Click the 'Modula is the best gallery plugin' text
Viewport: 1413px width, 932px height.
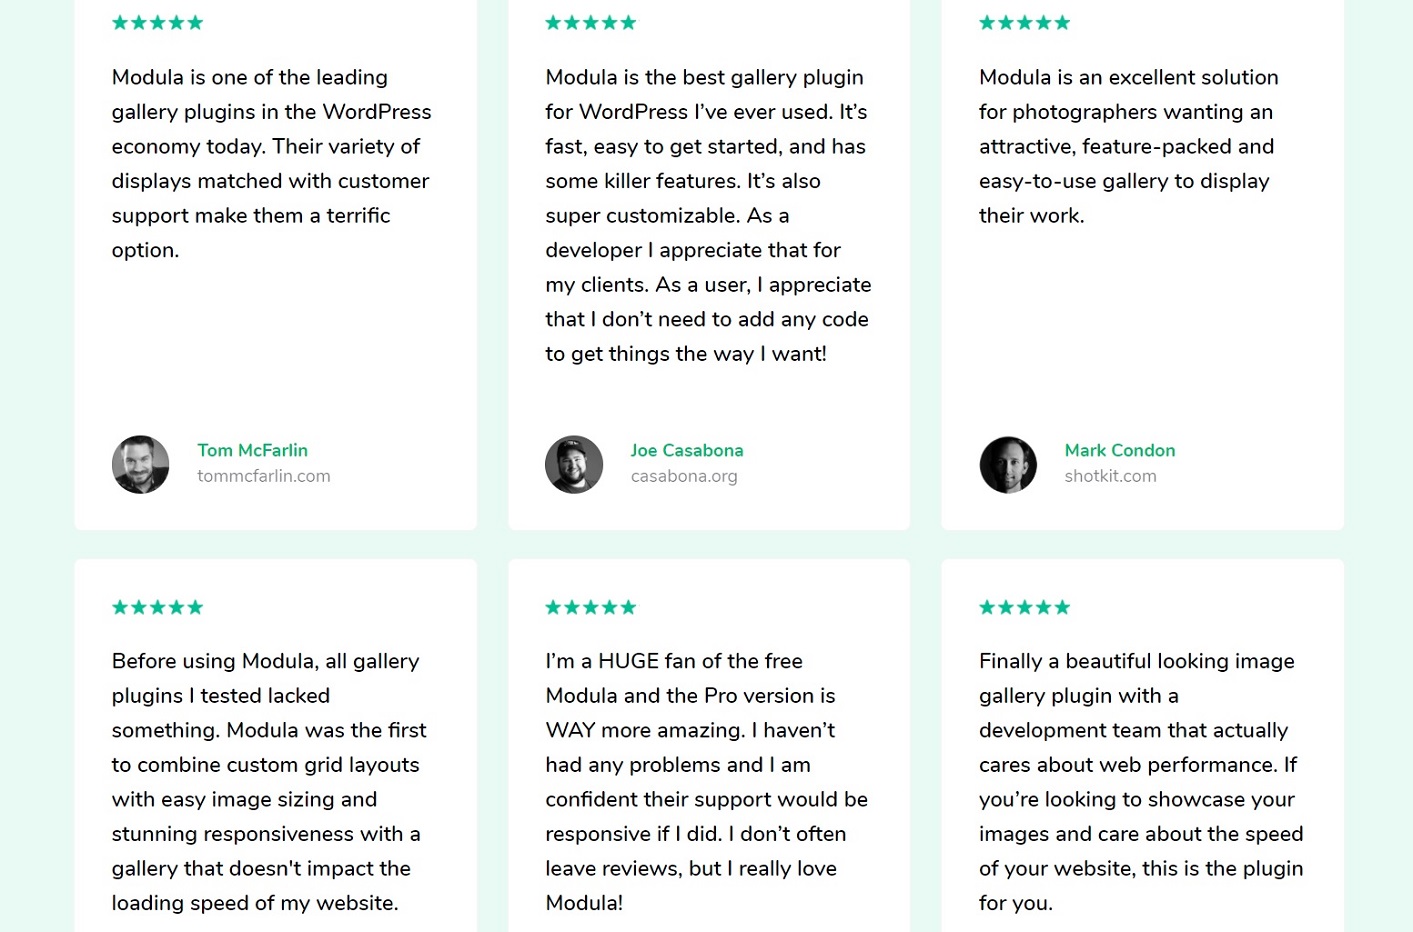708,215
